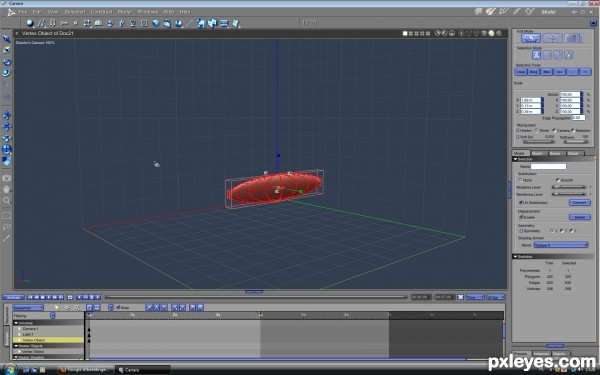Open the Construct menu
Viewport: 600px width, 375px height.
click(101, 12)
